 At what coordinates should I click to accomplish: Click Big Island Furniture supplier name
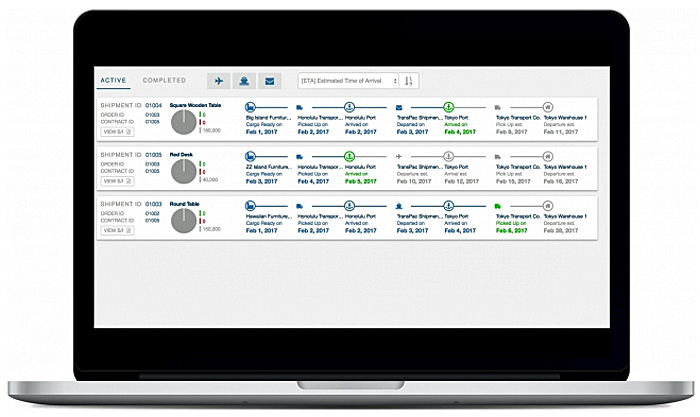(268, 118)
